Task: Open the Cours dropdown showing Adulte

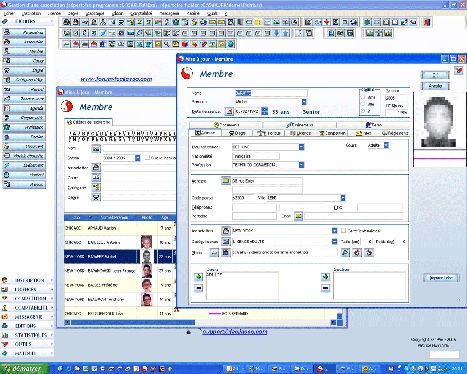Action: point(386,145)
